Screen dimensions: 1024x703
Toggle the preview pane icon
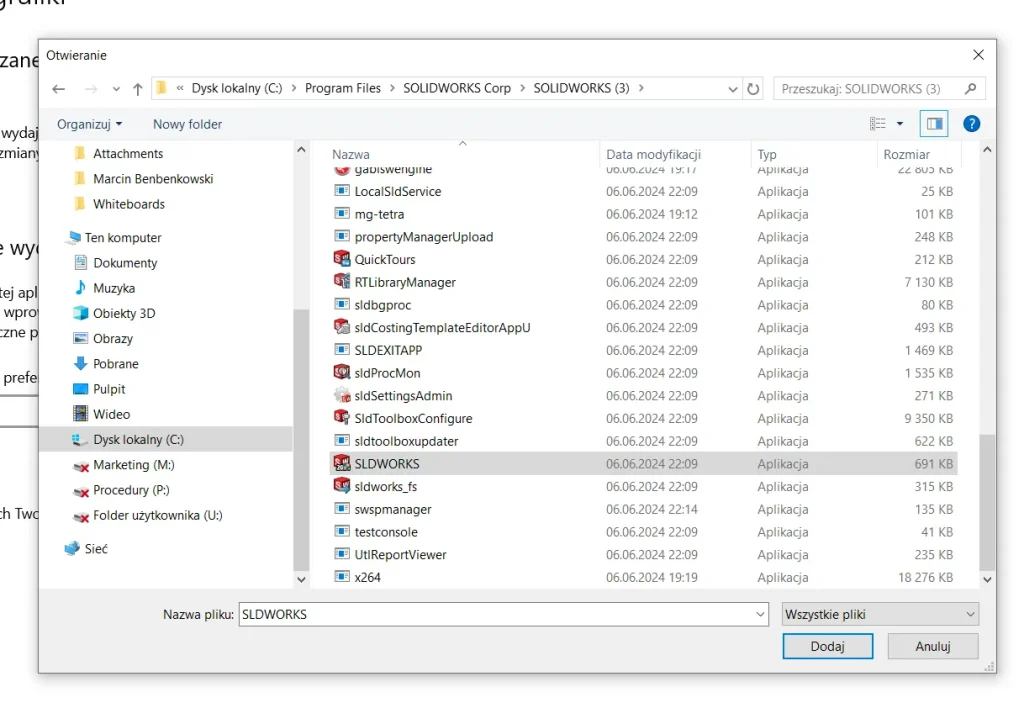pos(935,124)
